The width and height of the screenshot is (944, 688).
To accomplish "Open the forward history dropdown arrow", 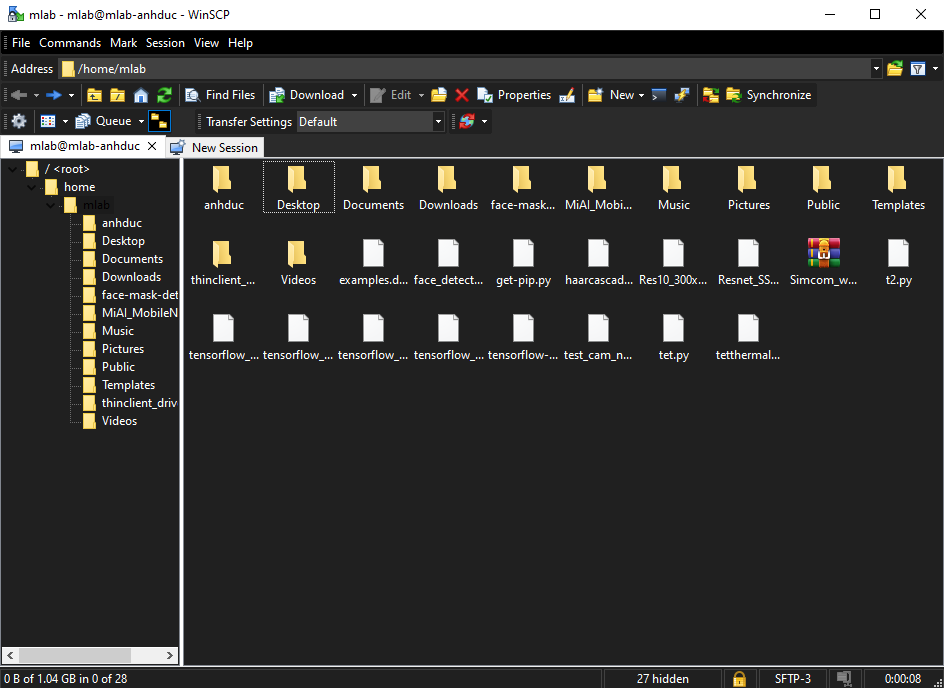I will [71, 95].
